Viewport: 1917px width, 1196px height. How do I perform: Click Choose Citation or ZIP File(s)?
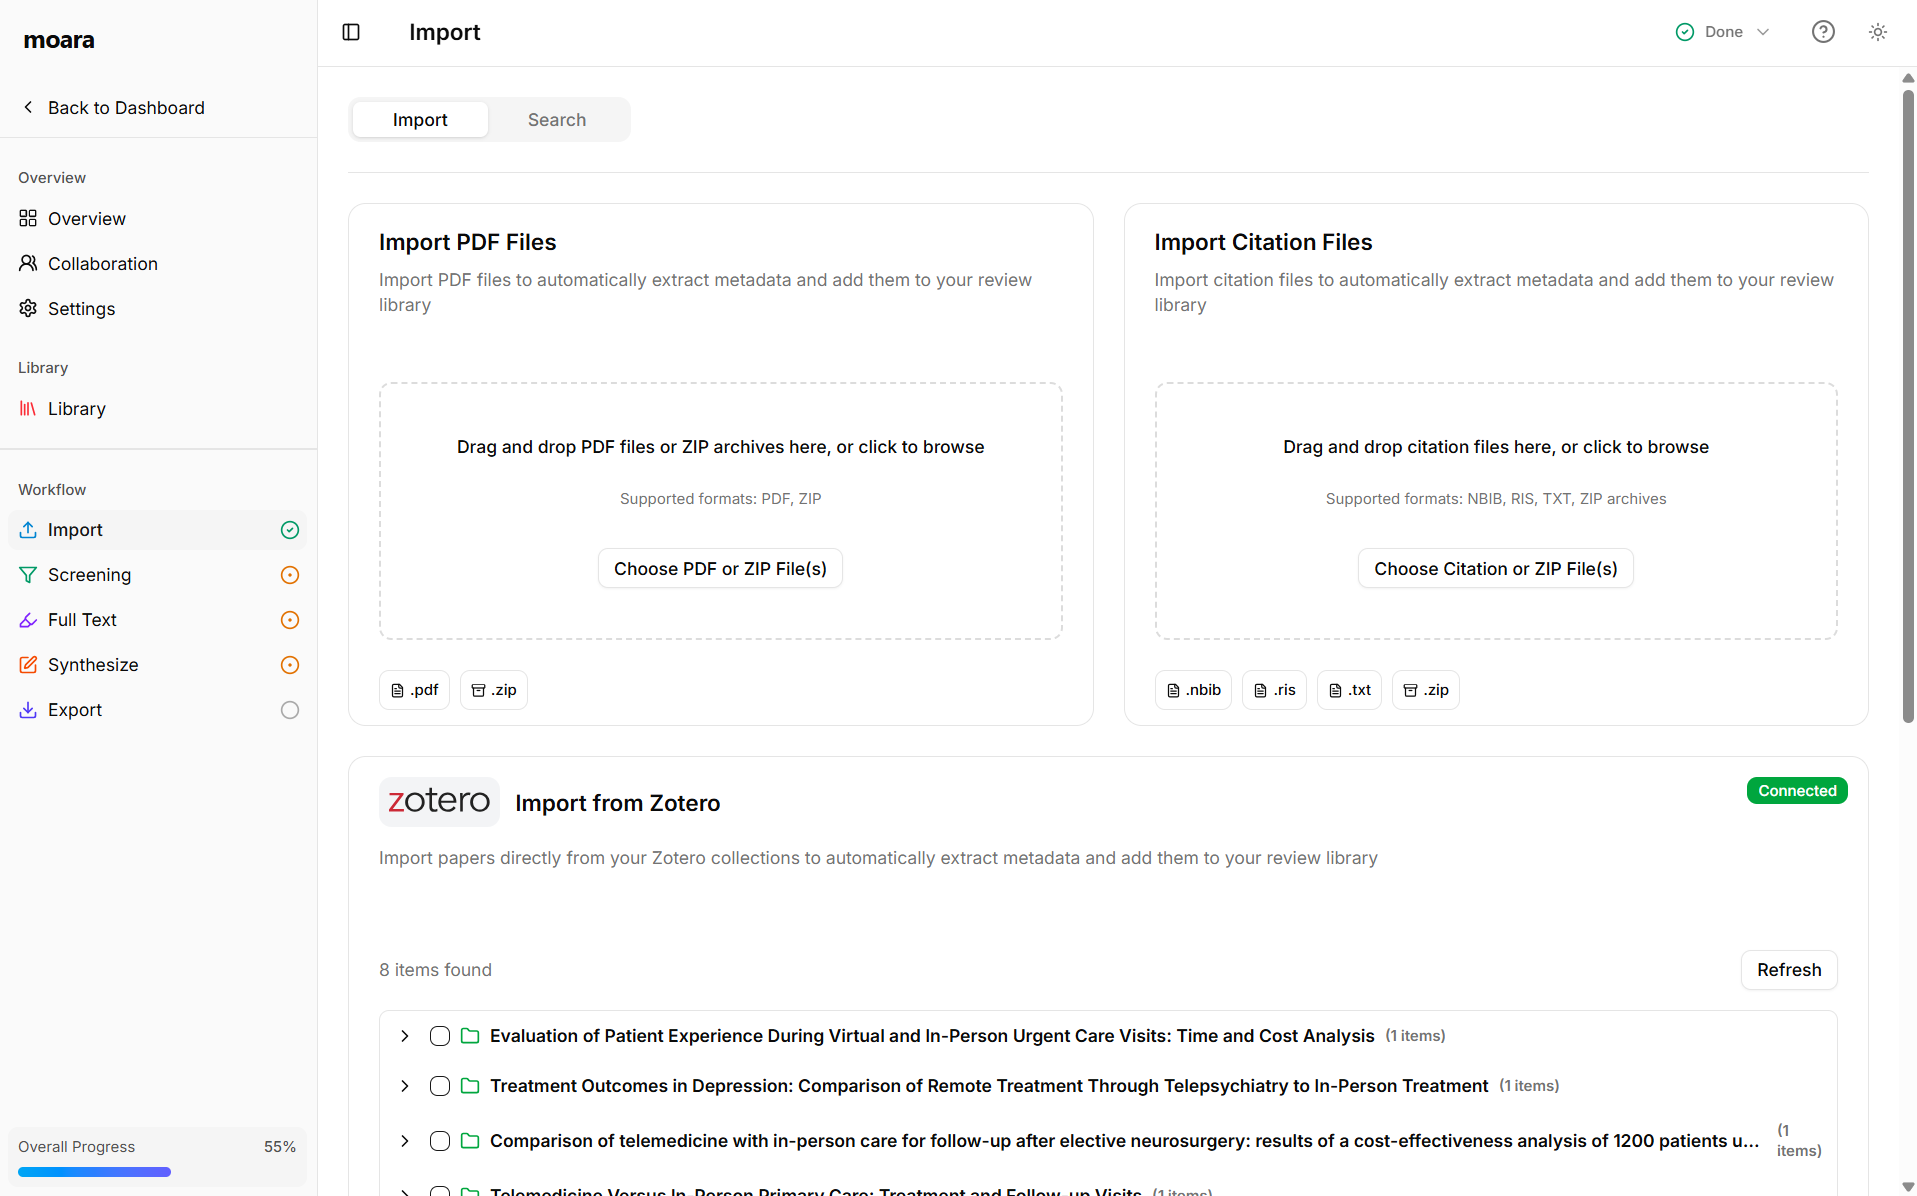[1495, 567]
